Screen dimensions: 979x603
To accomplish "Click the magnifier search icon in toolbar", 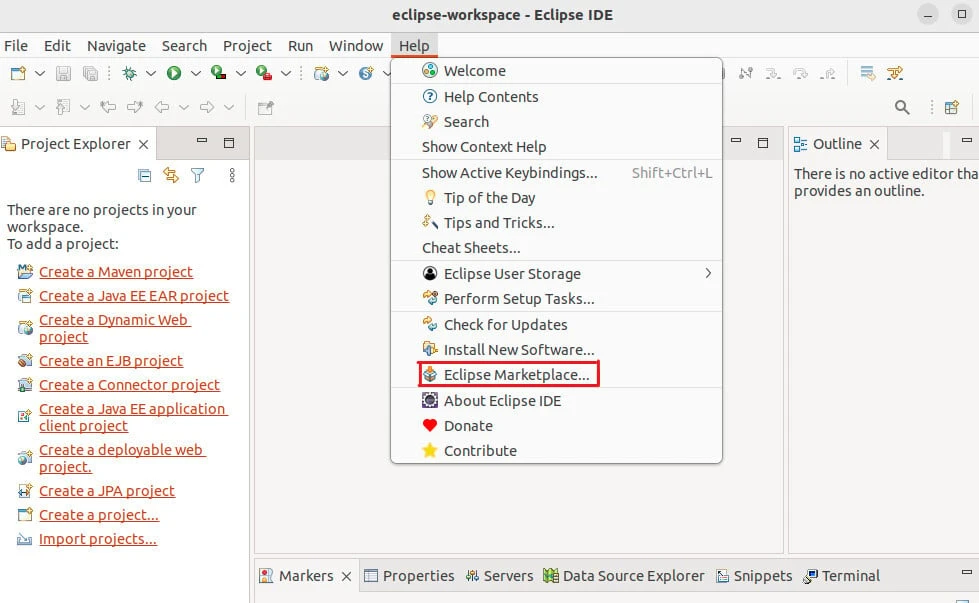I will (902, 107).
